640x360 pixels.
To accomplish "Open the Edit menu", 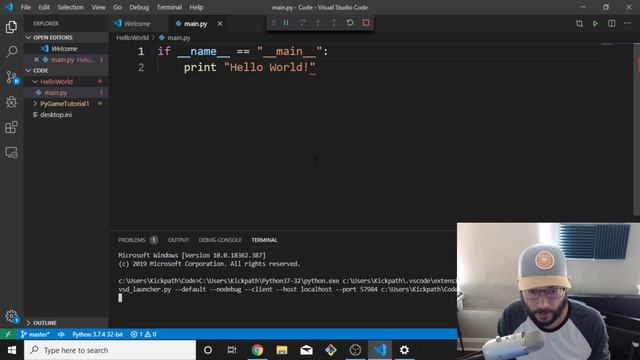I will click(44, 7).
